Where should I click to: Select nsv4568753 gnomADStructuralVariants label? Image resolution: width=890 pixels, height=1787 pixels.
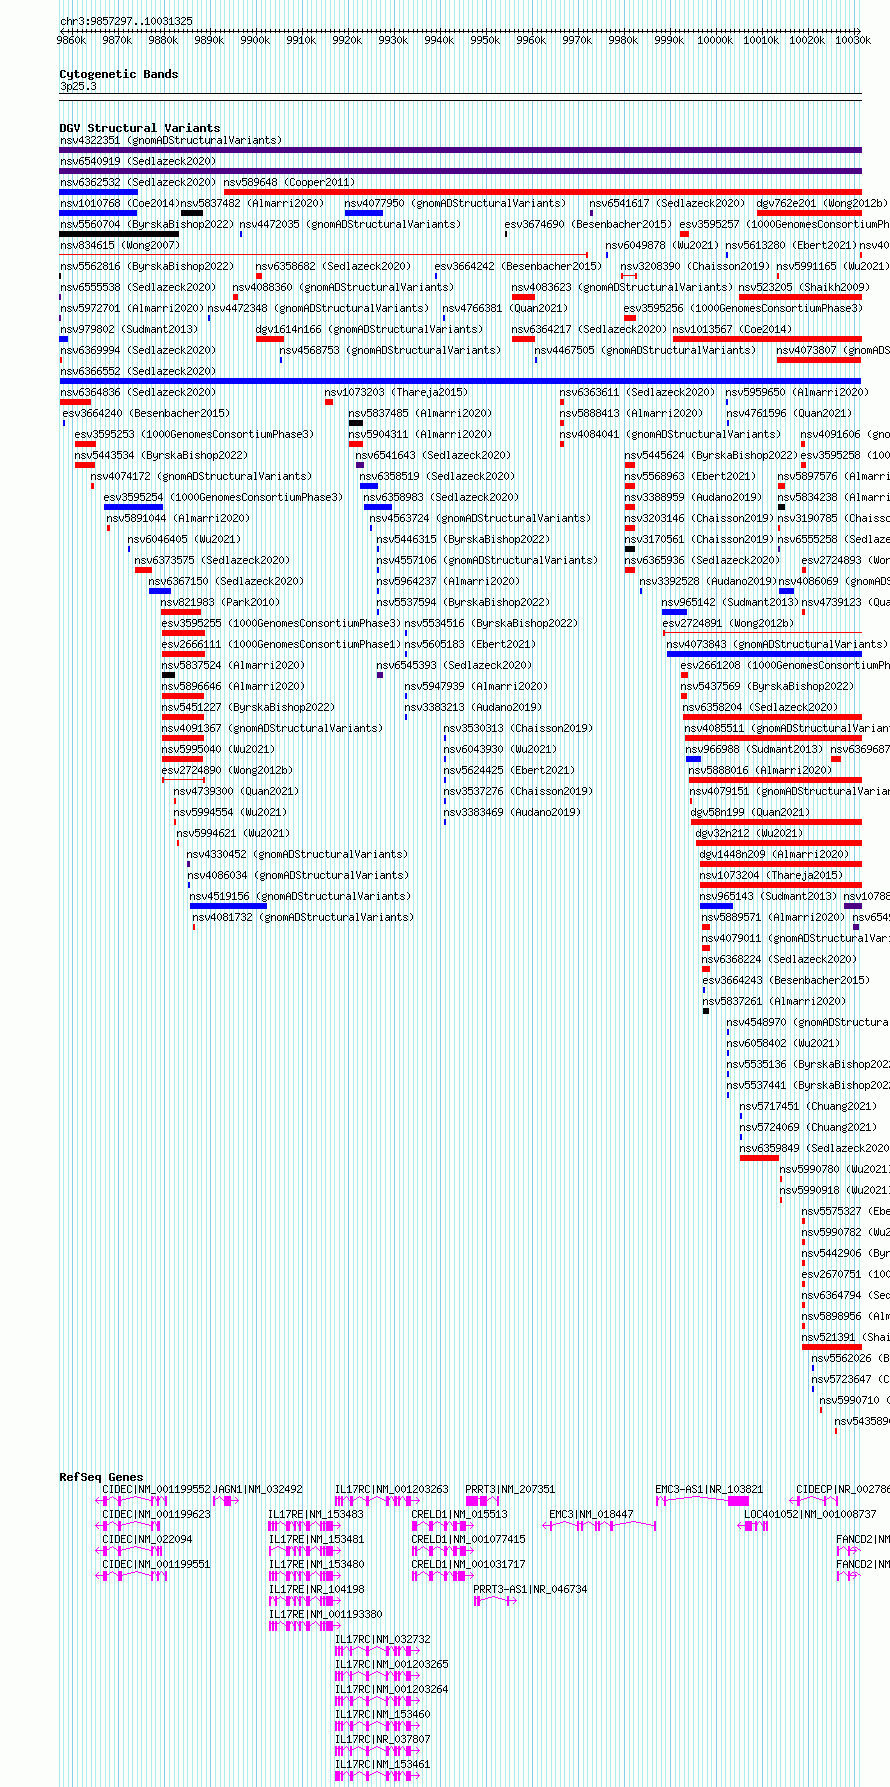[x=390, y=350]
